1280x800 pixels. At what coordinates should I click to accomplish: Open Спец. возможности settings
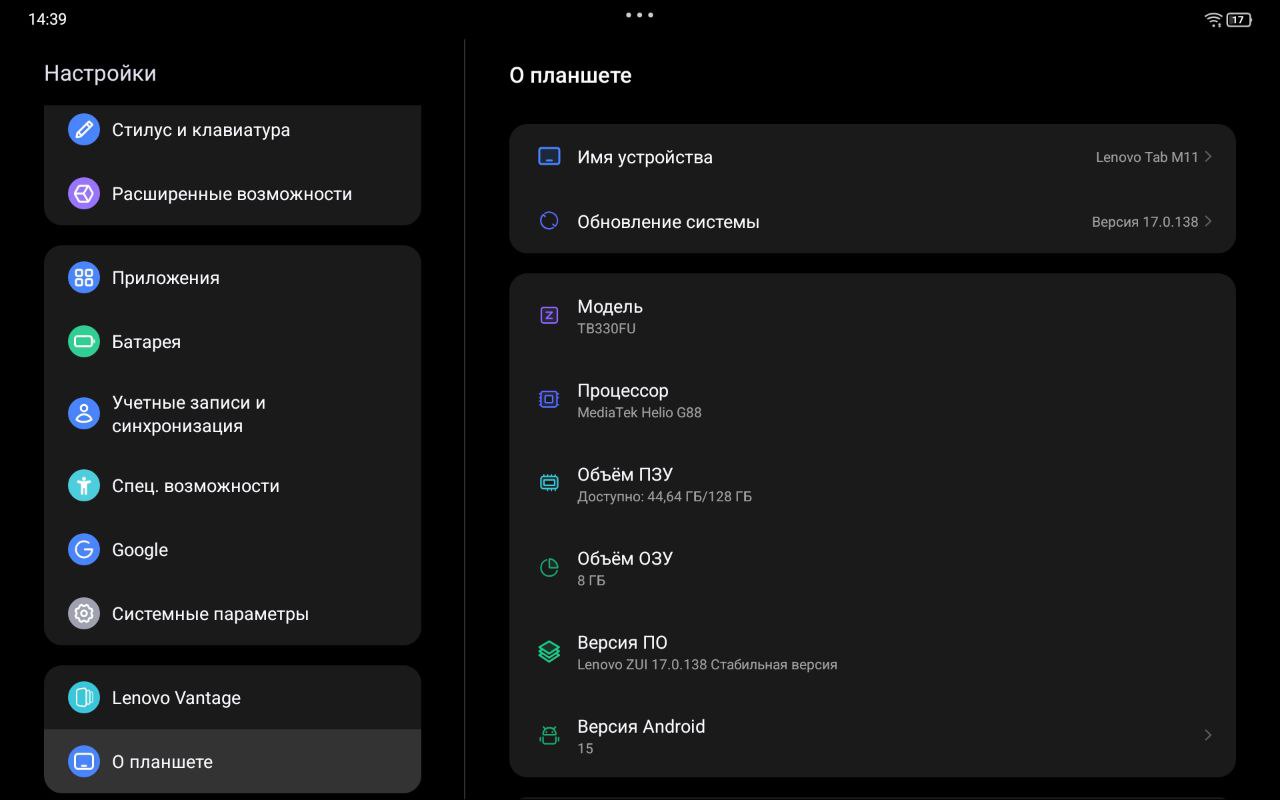point(232,485)
